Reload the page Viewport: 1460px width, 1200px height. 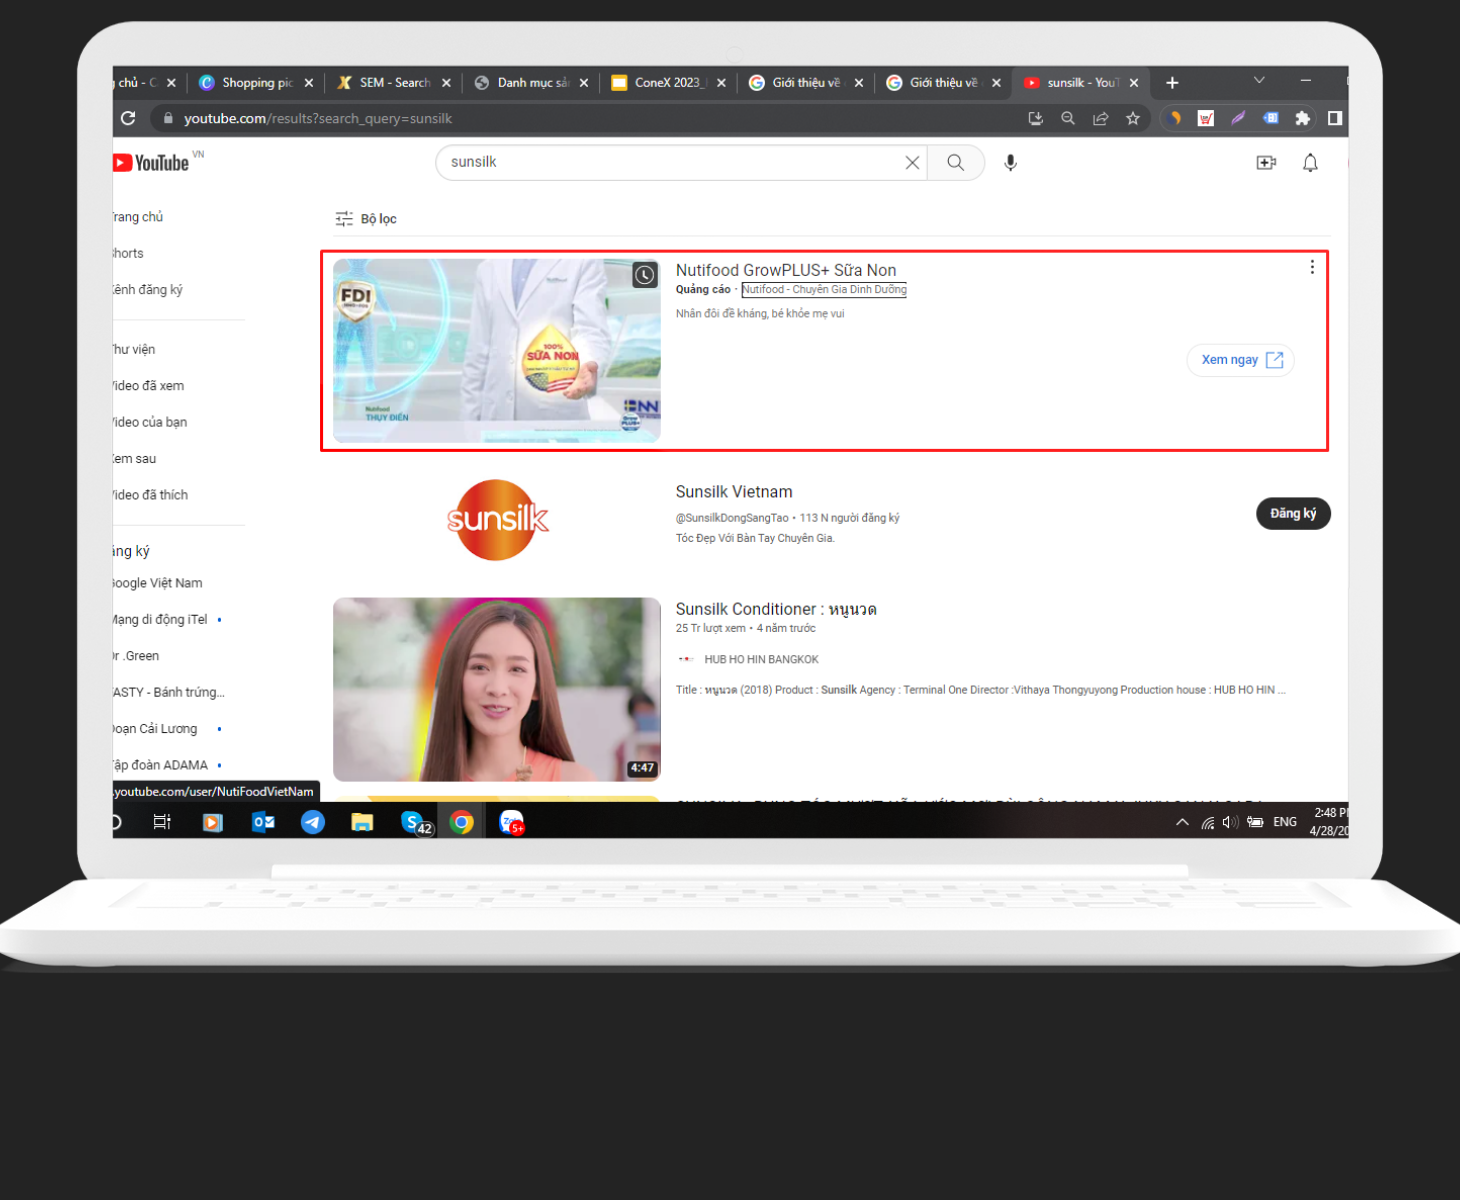(128, 119)
